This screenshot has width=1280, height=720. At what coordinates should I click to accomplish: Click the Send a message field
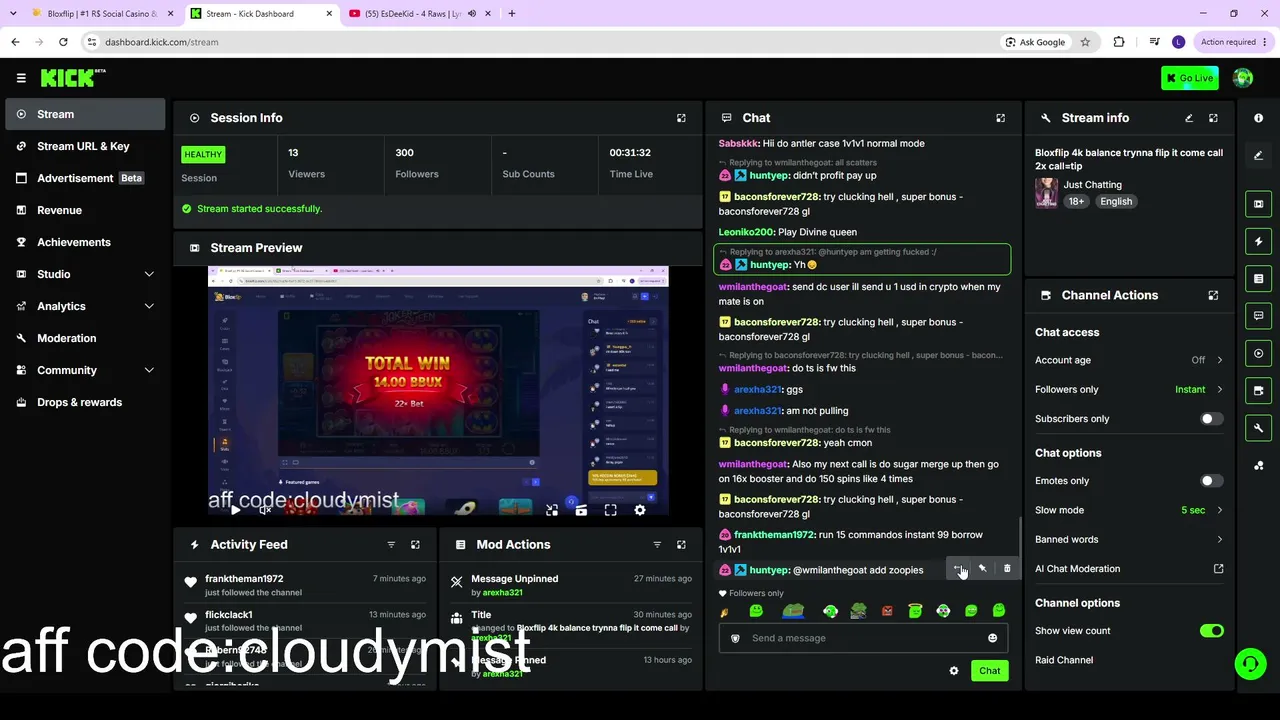click(863, 638)
